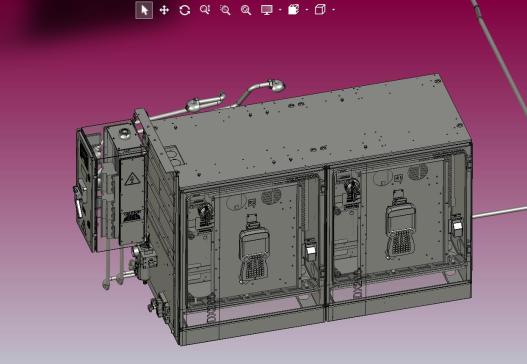Pick the zoom area magnifier tool
527x364 pixels.
(225, 10)
